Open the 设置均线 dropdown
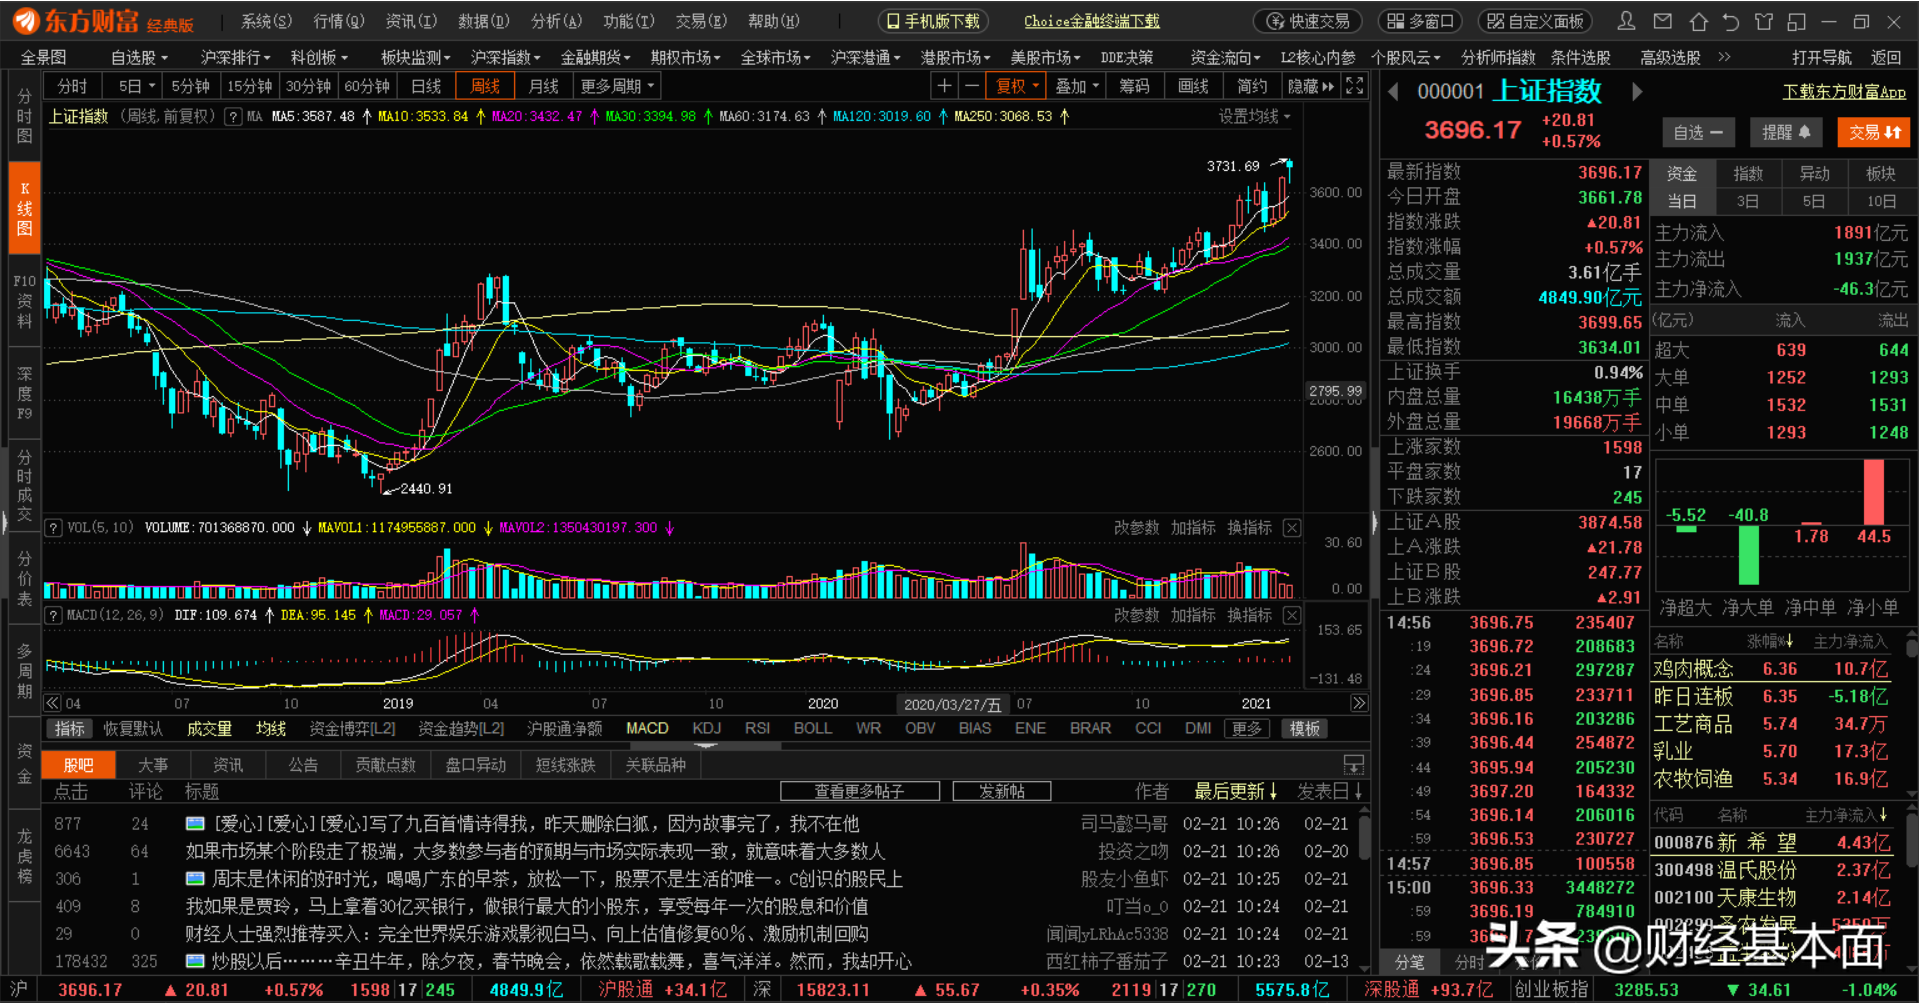 (x=1254, y=117)
